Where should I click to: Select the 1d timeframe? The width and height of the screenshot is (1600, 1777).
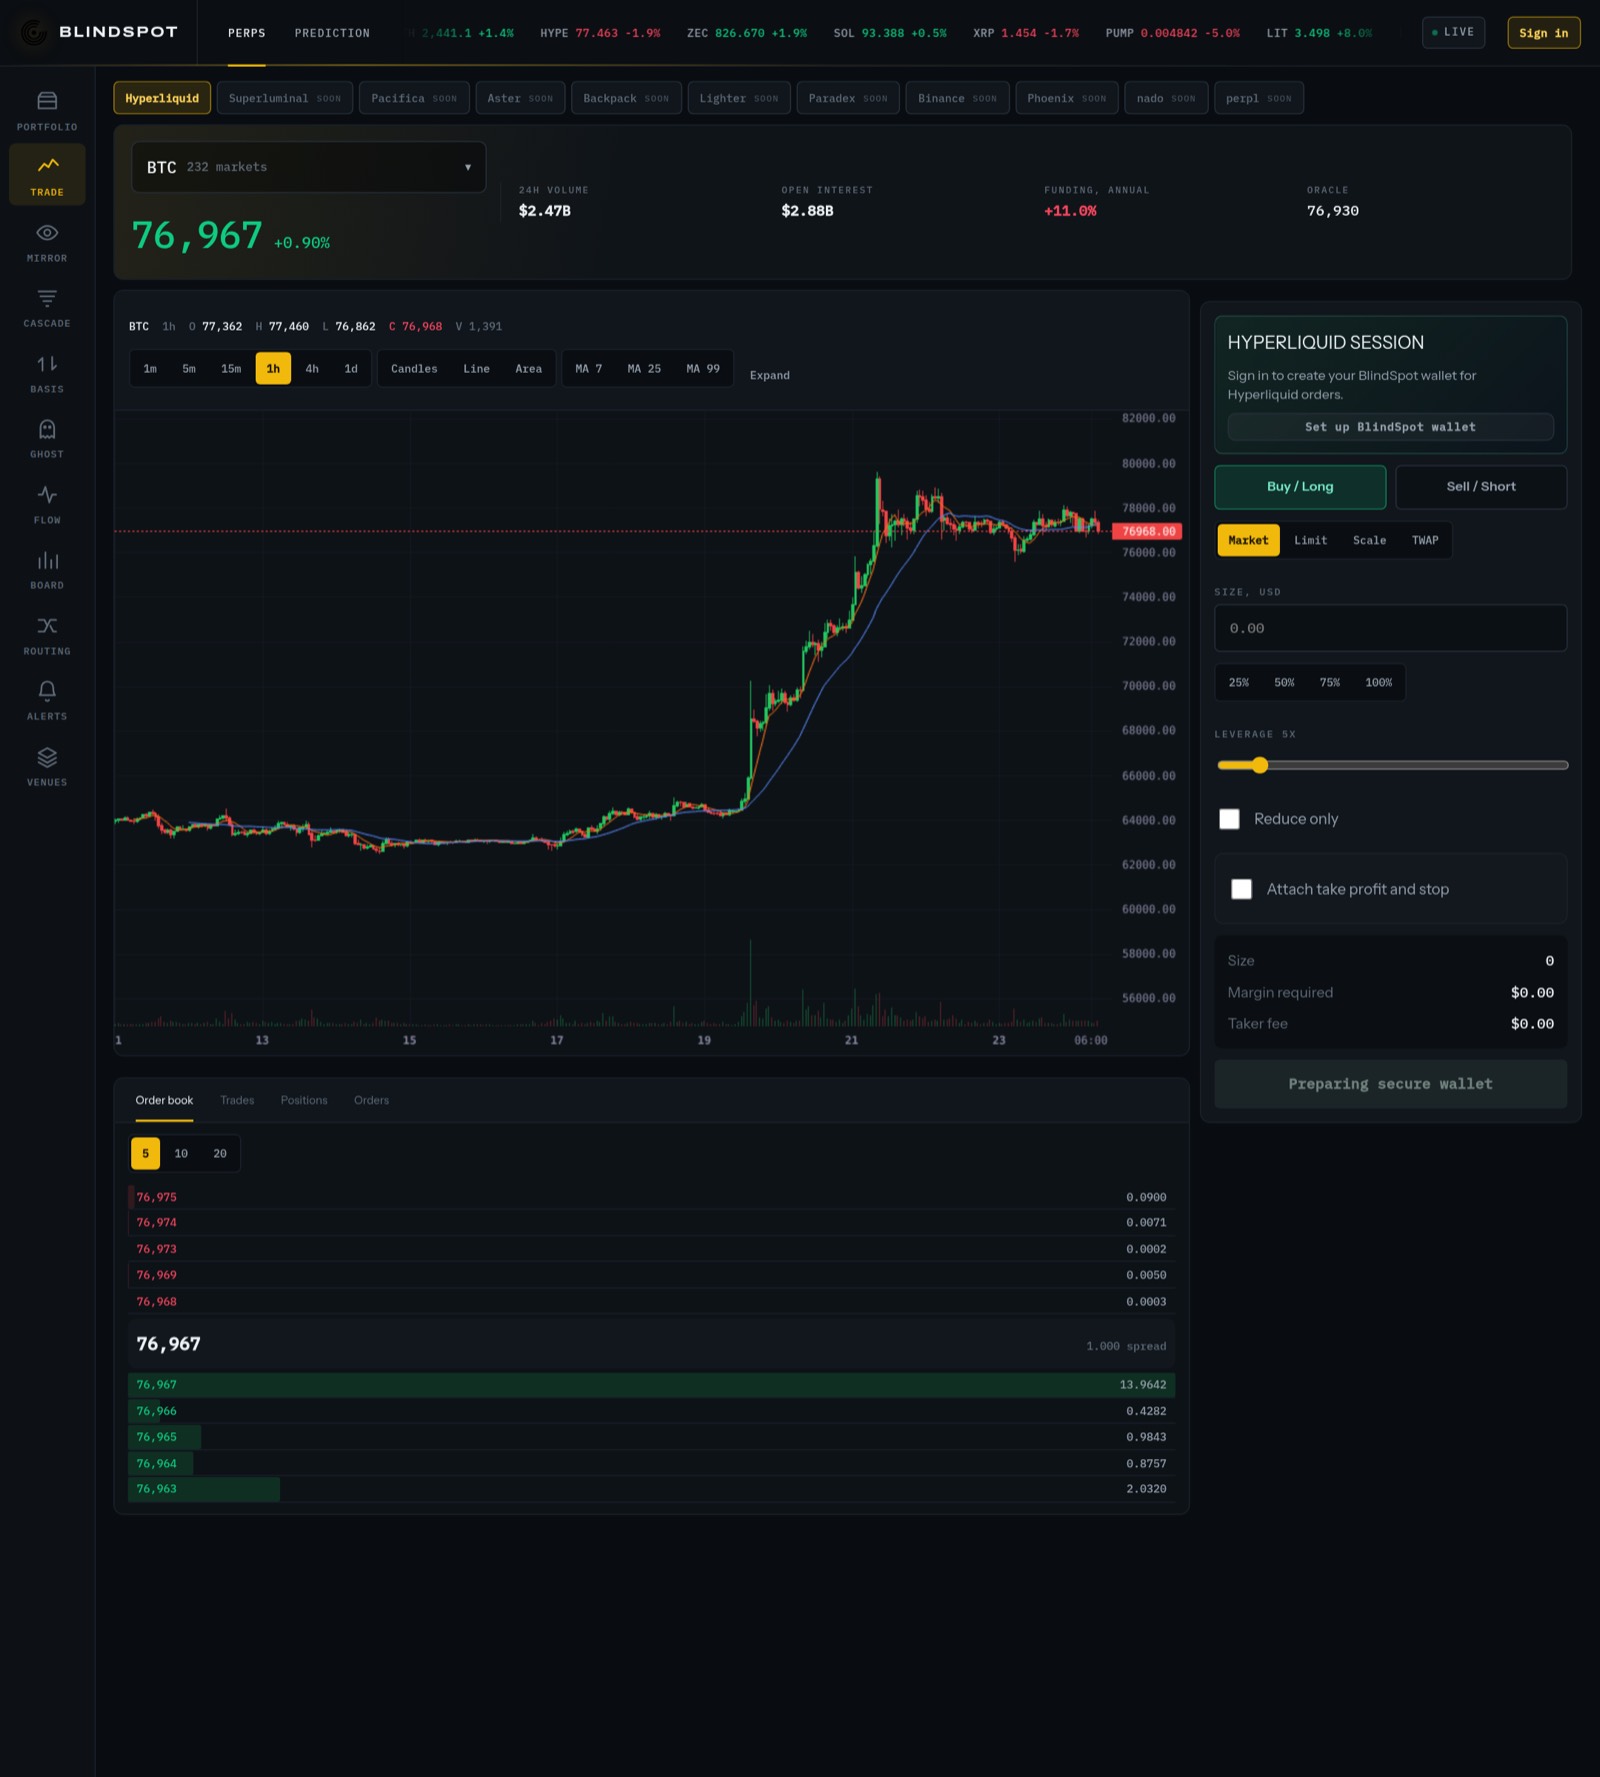(x=351, y=369)
